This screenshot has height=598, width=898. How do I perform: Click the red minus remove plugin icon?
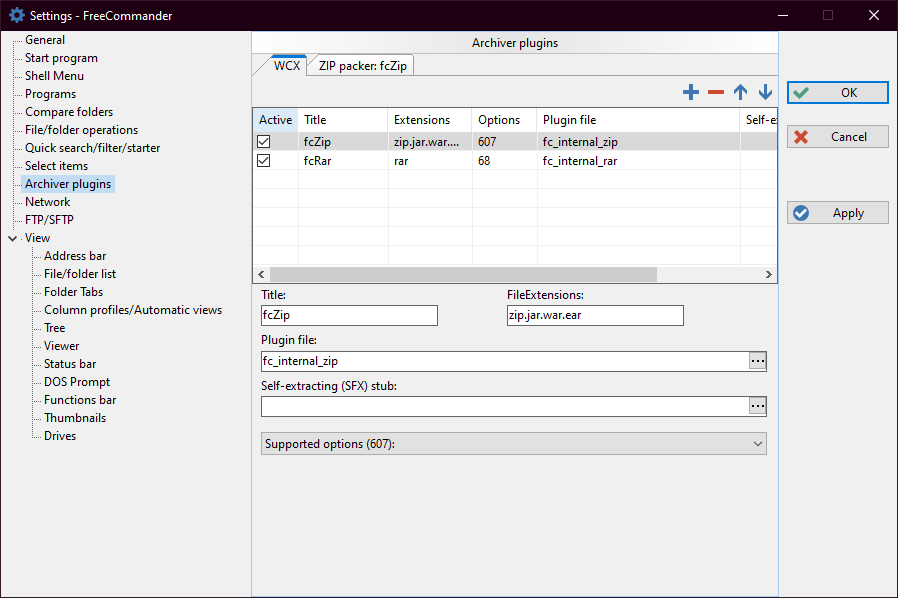click(715, 92)
